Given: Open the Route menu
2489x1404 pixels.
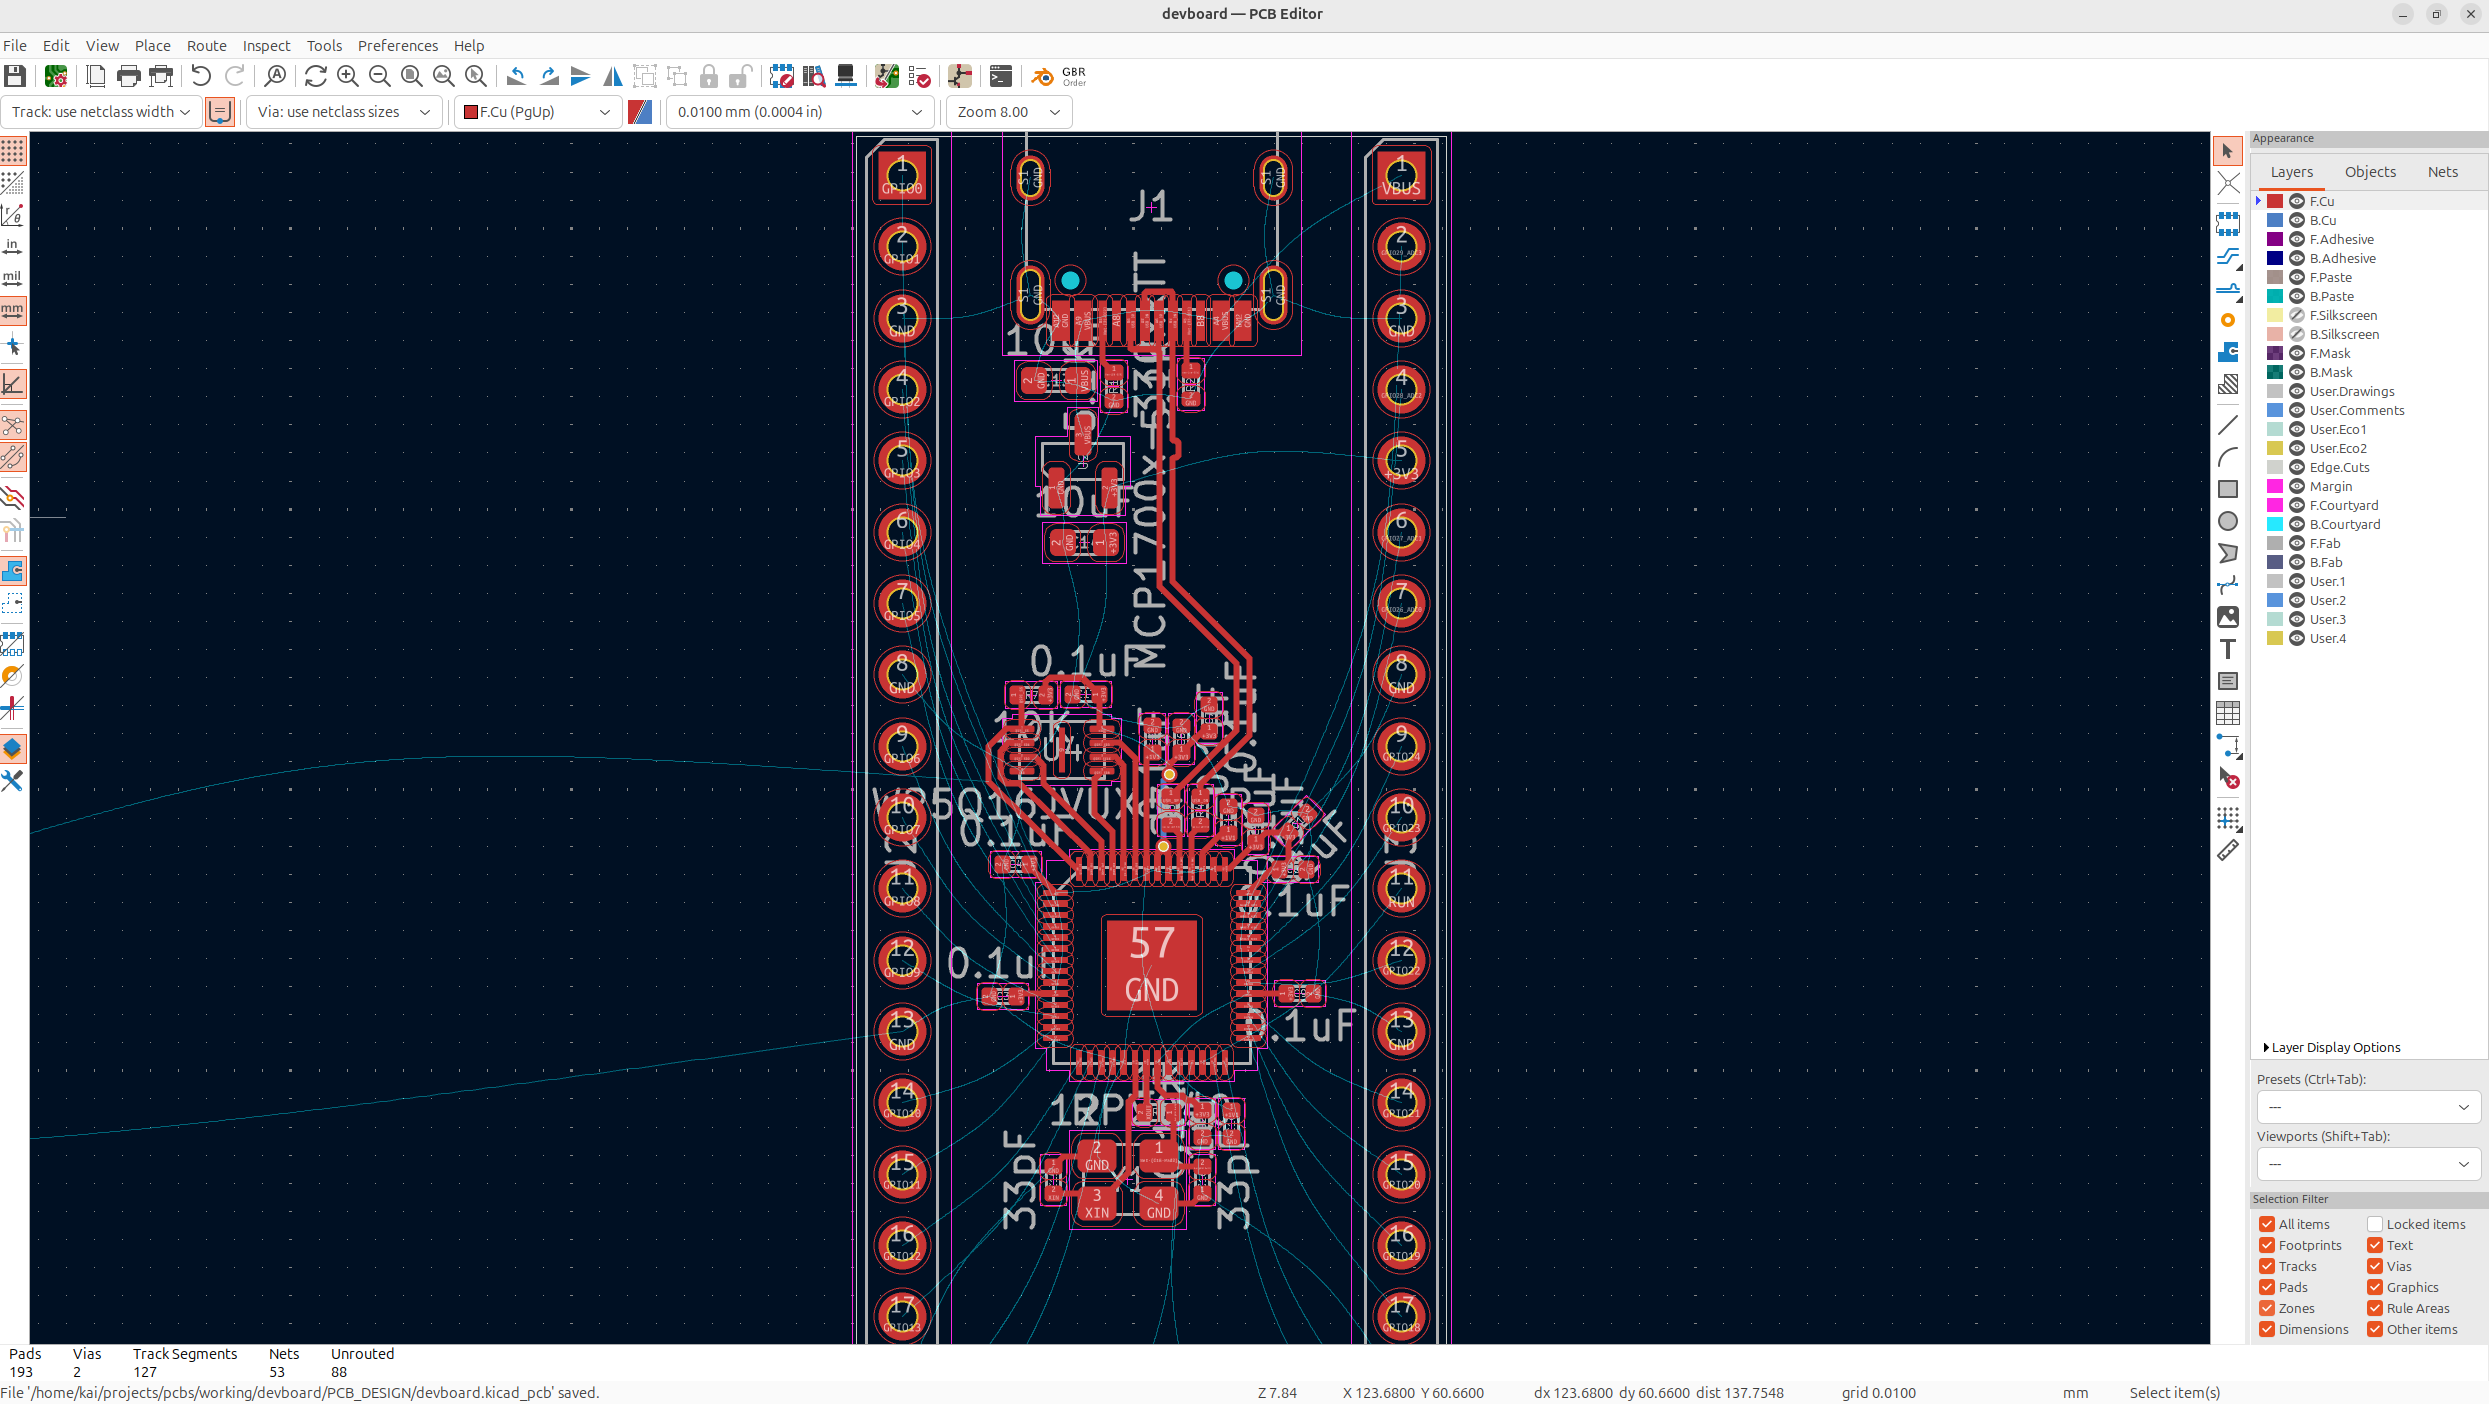Looking at the screenshot, I should [x=206, y=46].
